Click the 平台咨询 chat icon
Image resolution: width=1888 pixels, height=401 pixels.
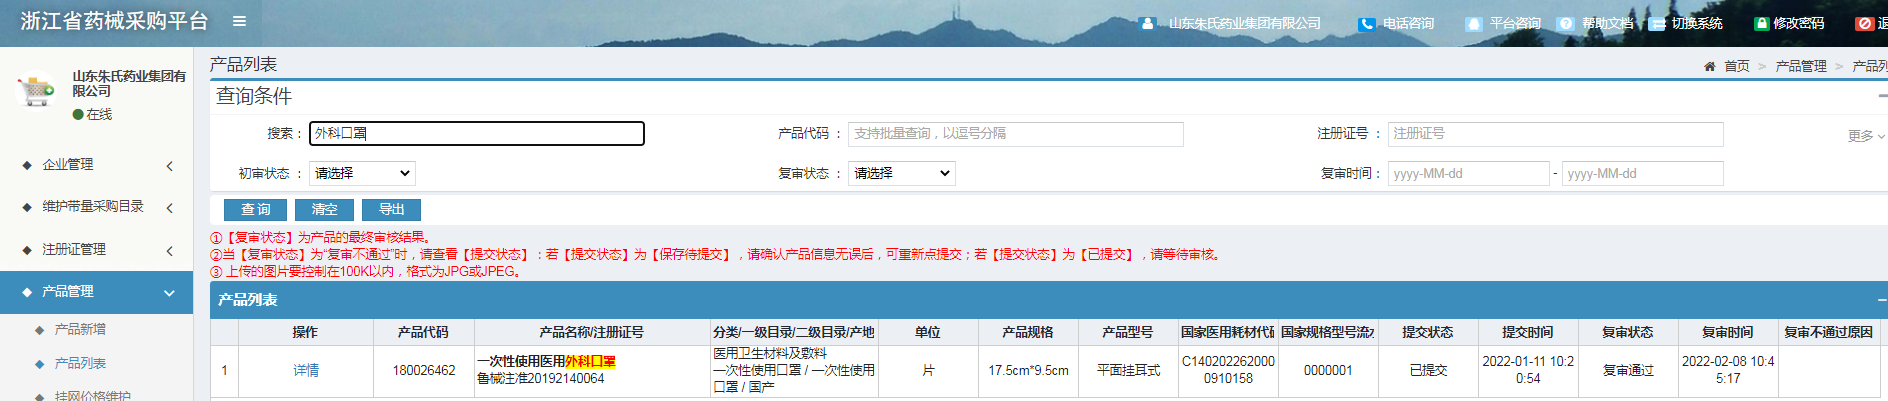[1473, 24]
